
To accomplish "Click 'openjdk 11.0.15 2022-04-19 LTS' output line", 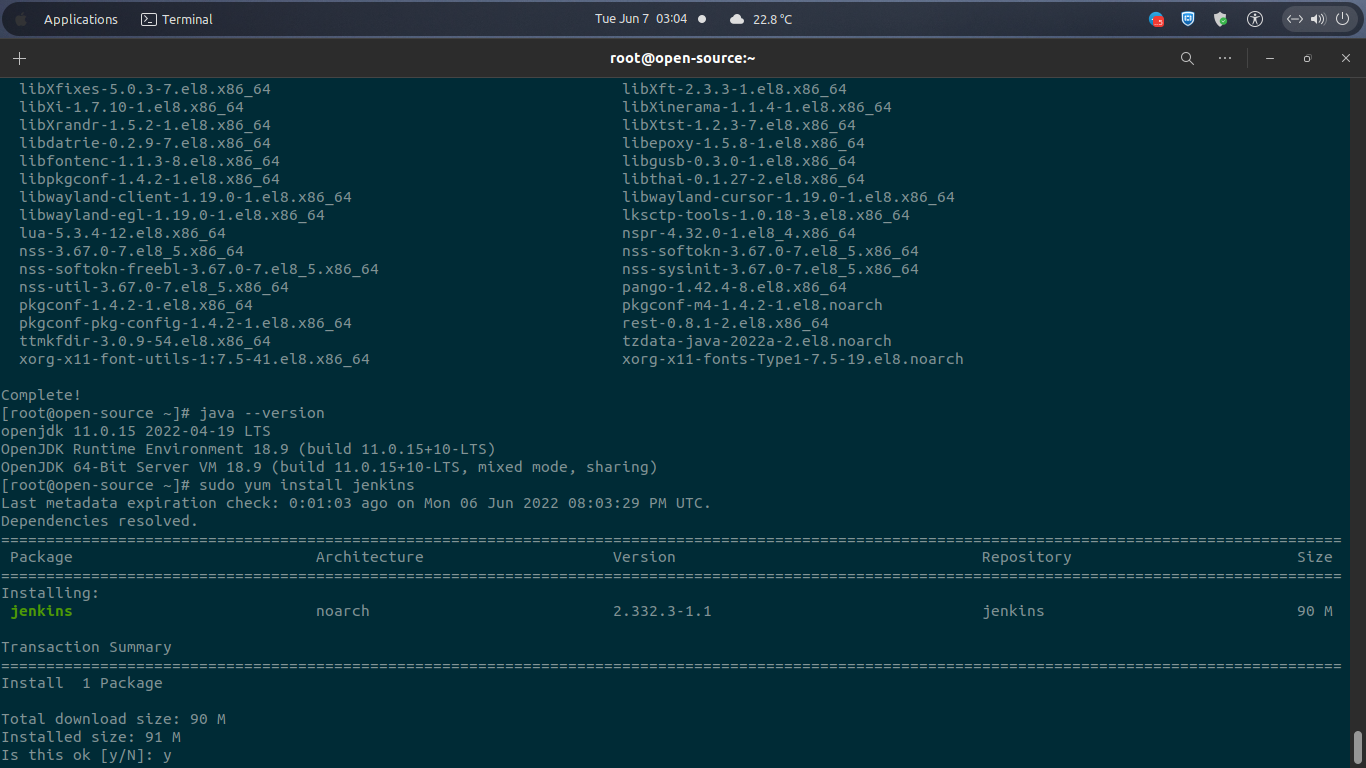I will coord(136,431).
